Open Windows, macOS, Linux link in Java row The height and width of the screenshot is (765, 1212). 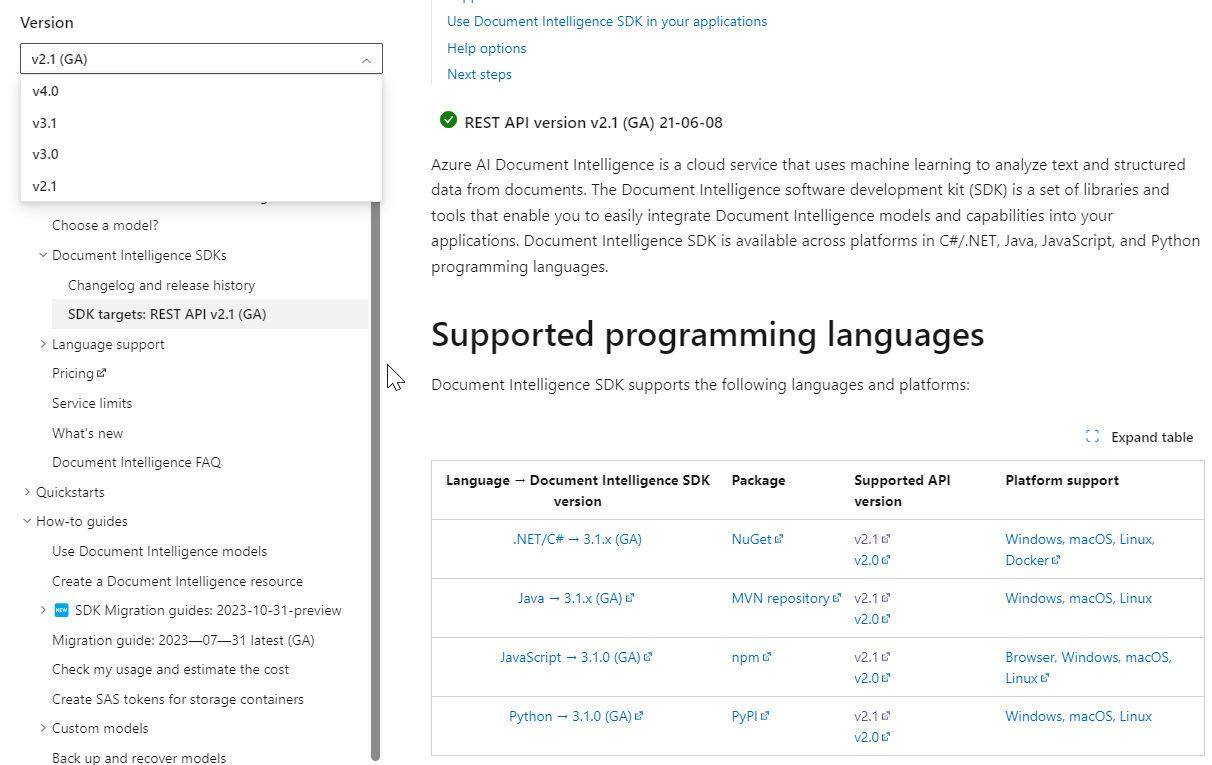pyautogui.click(x=1078, y=598)
